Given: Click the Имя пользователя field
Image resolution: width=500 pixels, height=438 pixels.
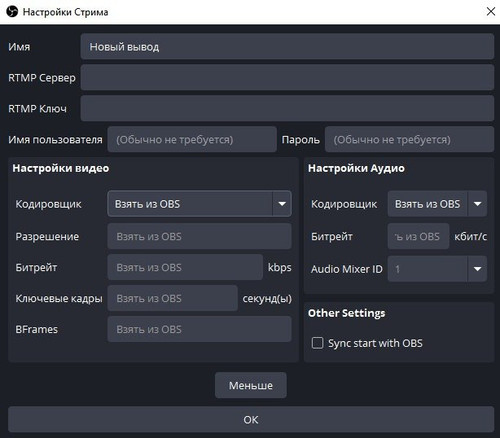Looking at the screenshot, I should click(192, 139).
